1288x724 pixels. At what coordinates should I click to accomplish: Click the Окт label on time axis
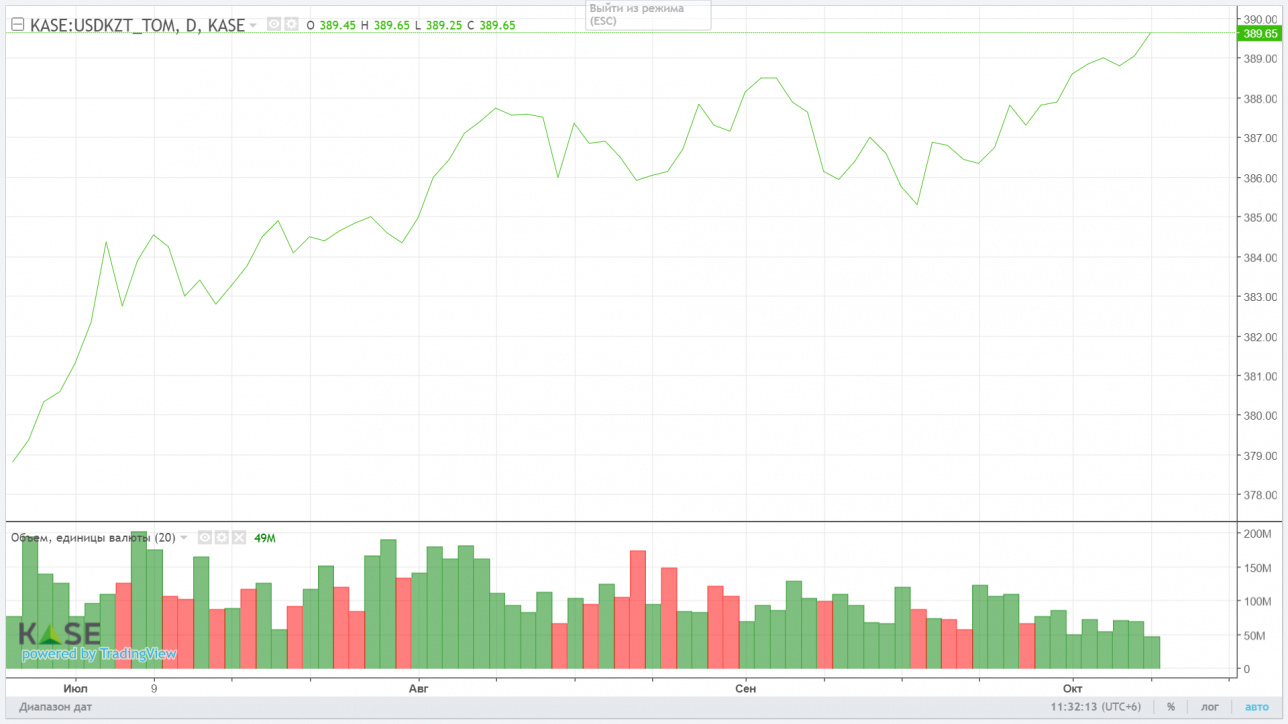1073,689
